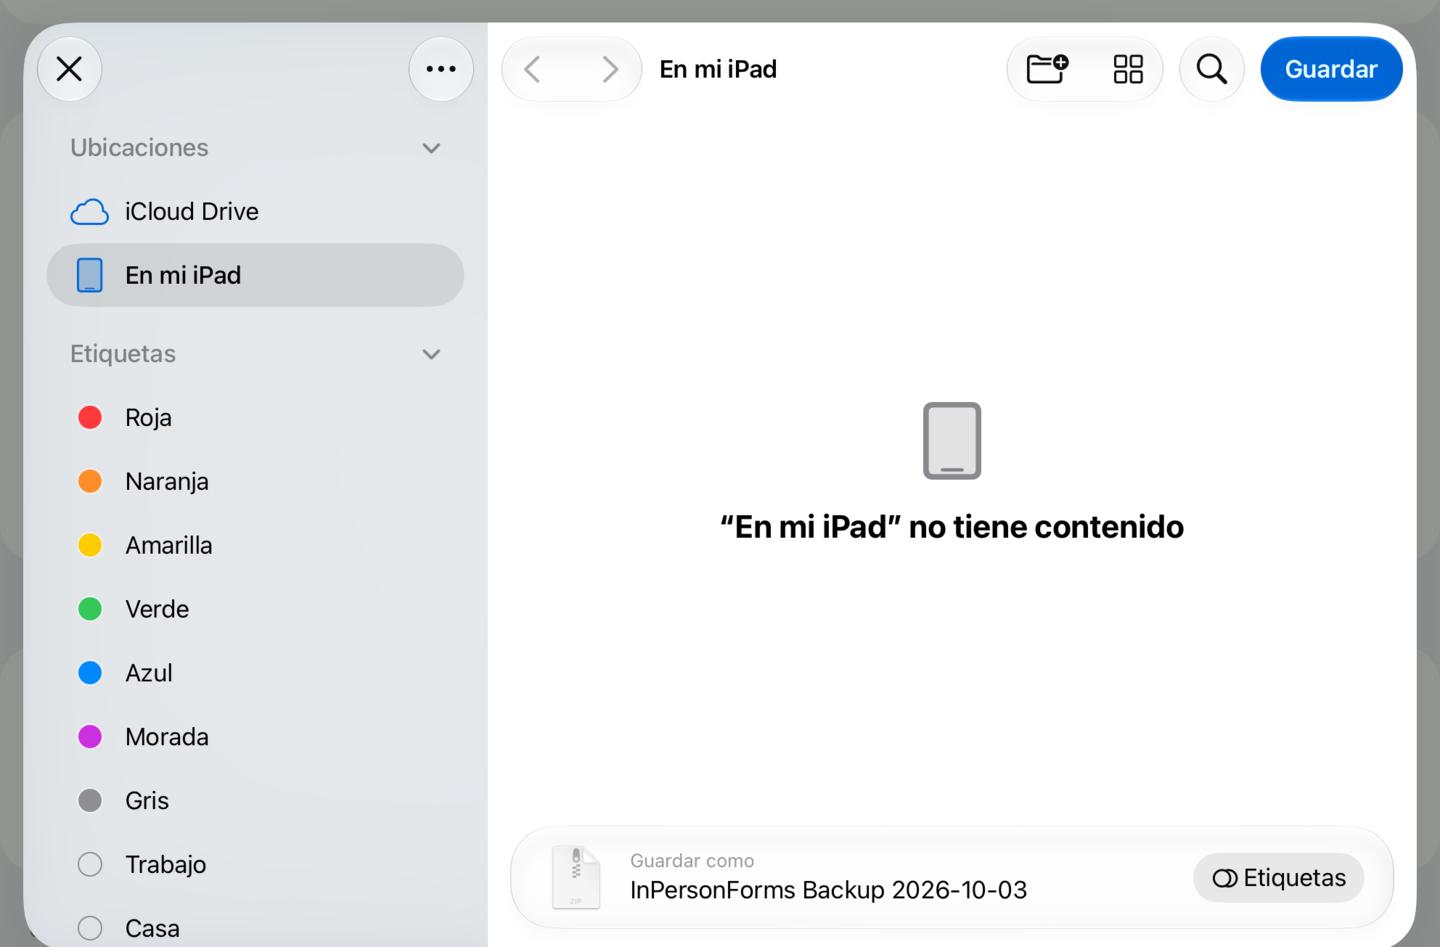Image resolution: width=1440 pixels, height=947 pixels.
Task: Collapse the Ubicaciones section
Action: pyautogui.click(x=431, y=148)
